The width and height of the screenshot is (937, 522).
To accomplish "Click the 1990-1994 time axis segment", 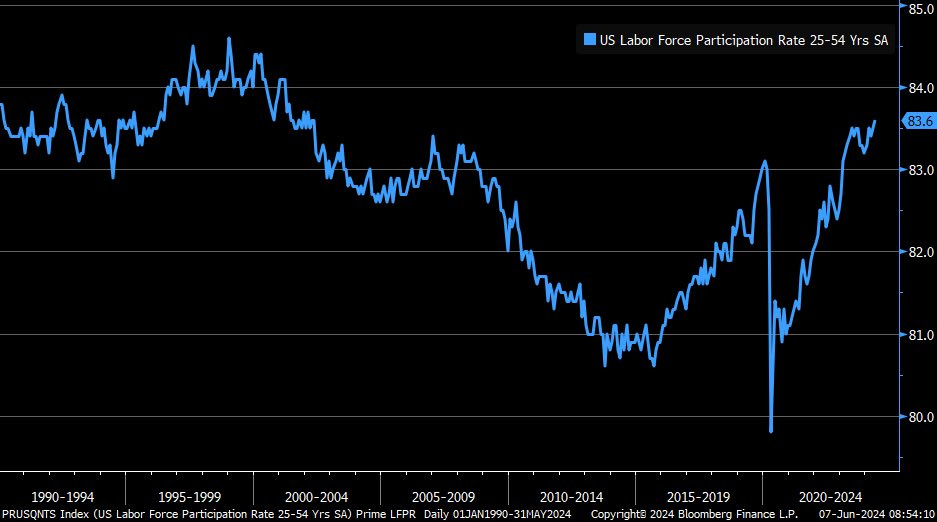I will (x=63, y=496).
